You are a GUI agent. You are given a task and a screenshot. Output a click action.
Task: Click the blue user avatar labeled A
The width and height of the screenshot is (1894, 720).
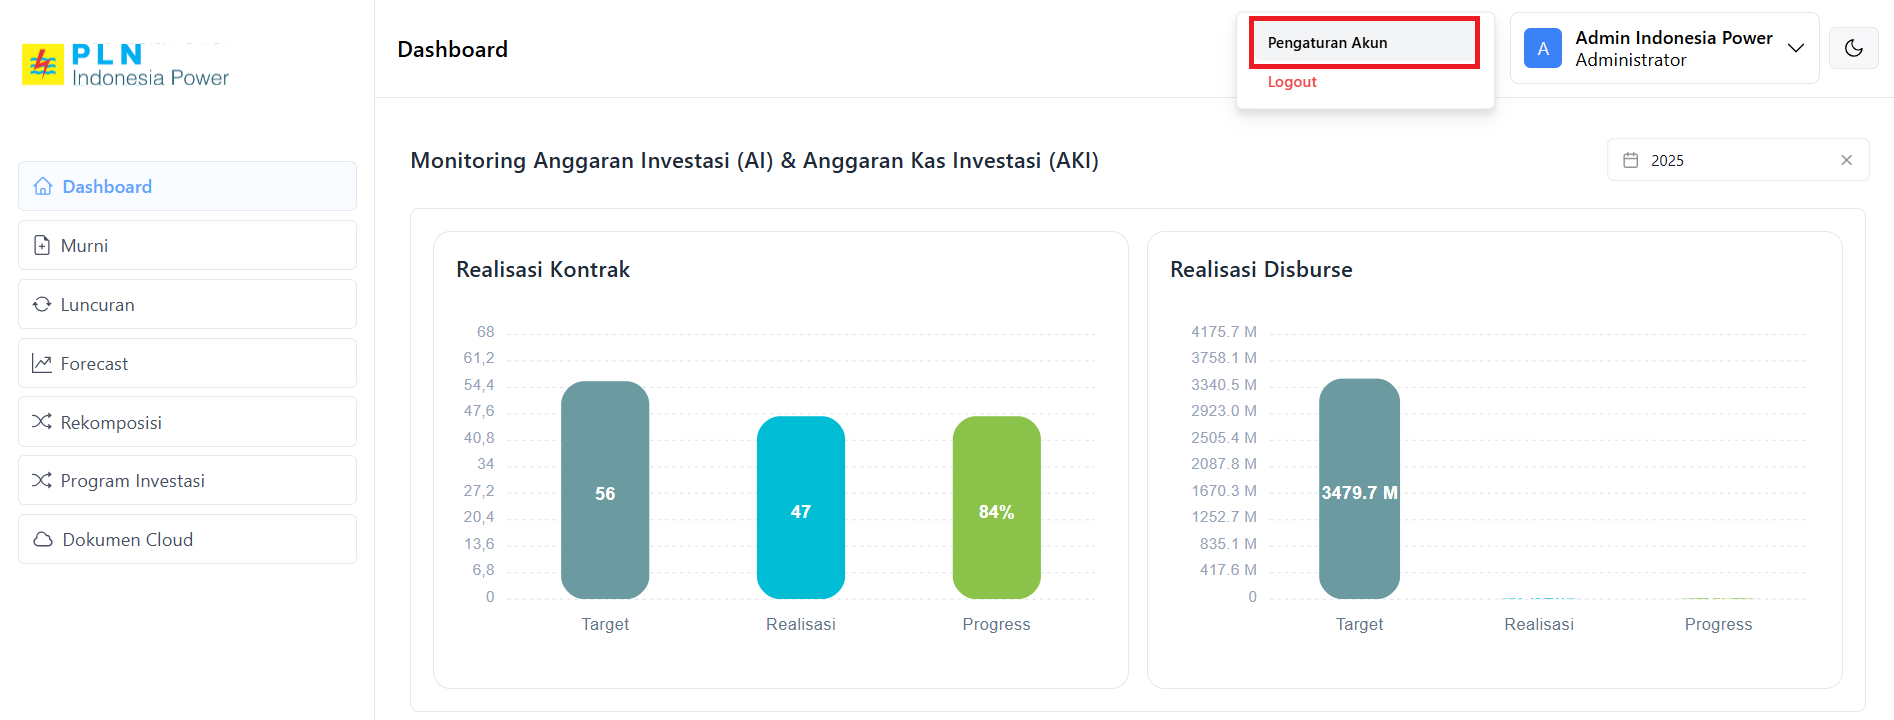point(1542,49)
